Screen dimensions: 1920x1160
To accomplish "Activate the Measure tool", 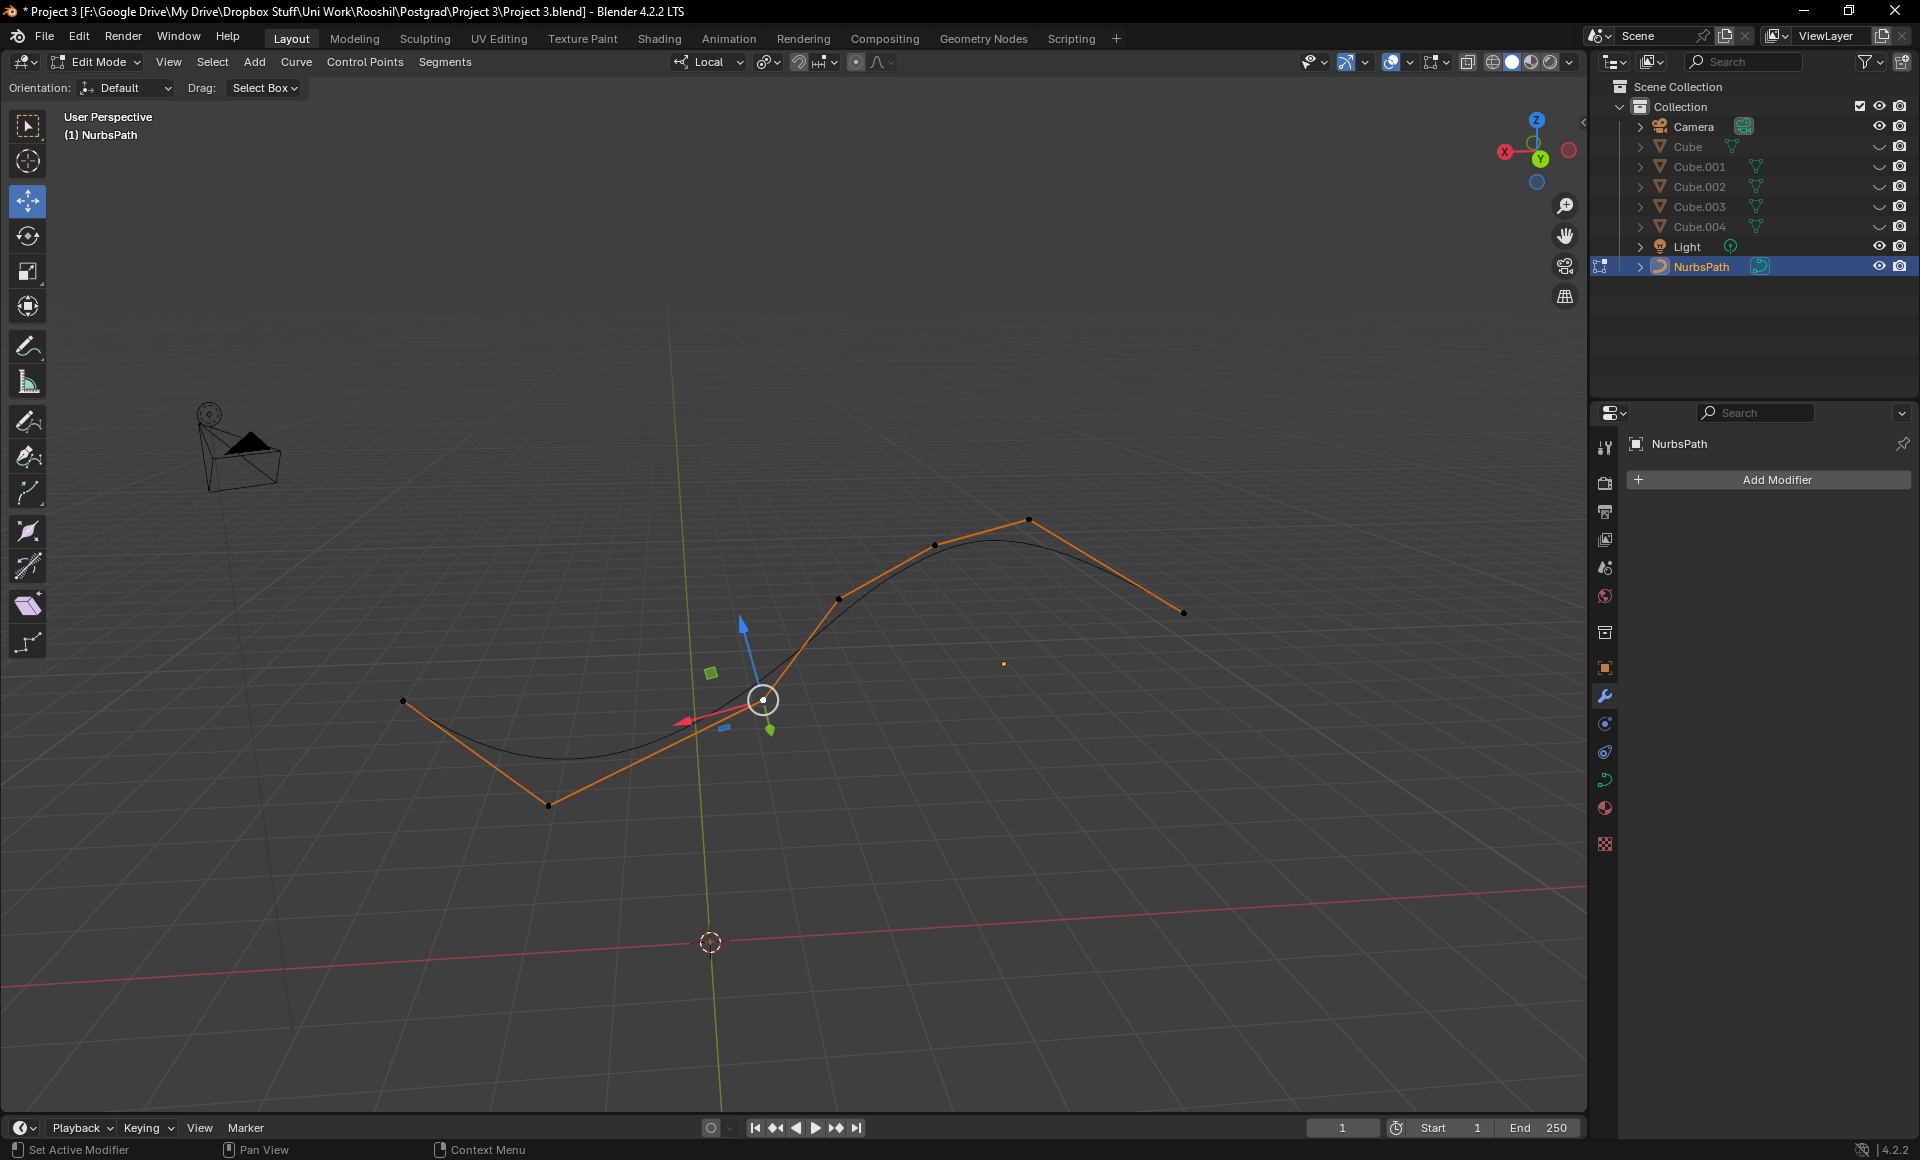I will (x=28, y=382).
